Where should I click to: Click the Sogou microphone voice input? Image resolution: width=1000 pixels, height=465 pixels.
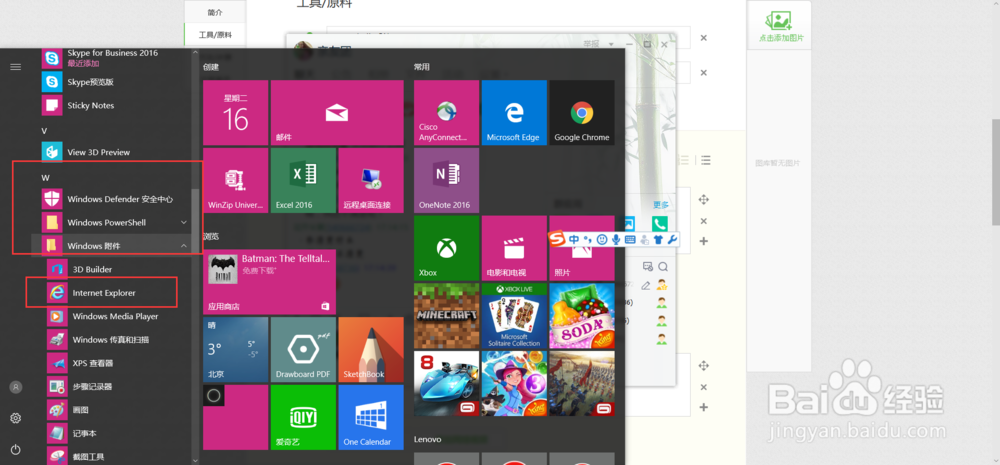616,239
